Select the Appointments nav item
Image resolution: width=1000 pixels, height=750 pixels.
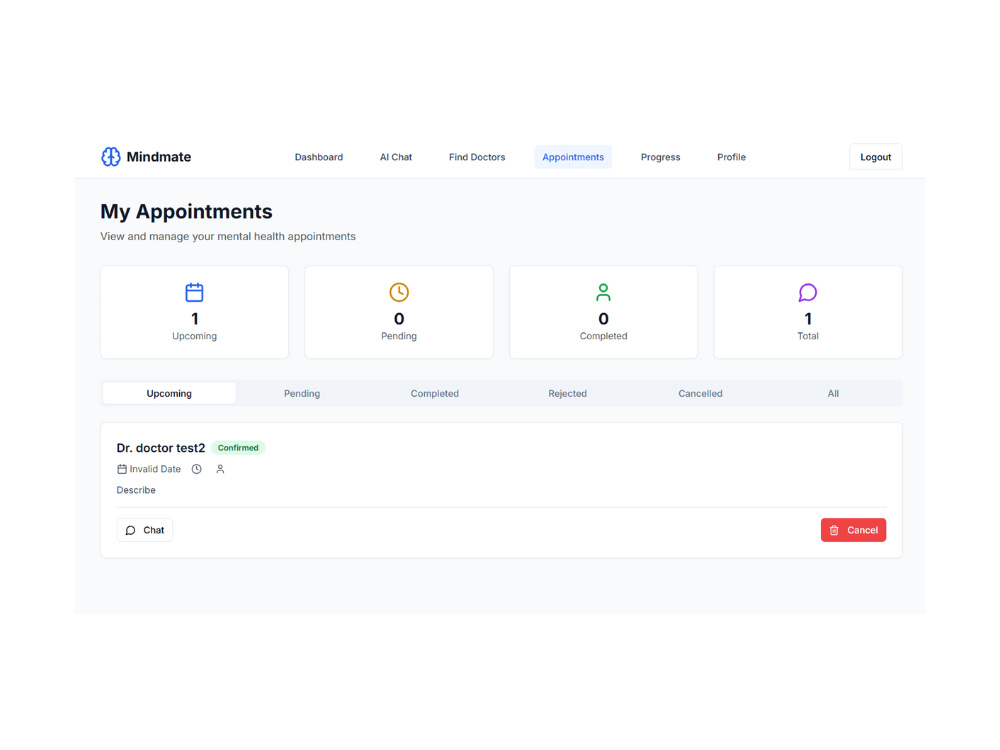(573, 157)
